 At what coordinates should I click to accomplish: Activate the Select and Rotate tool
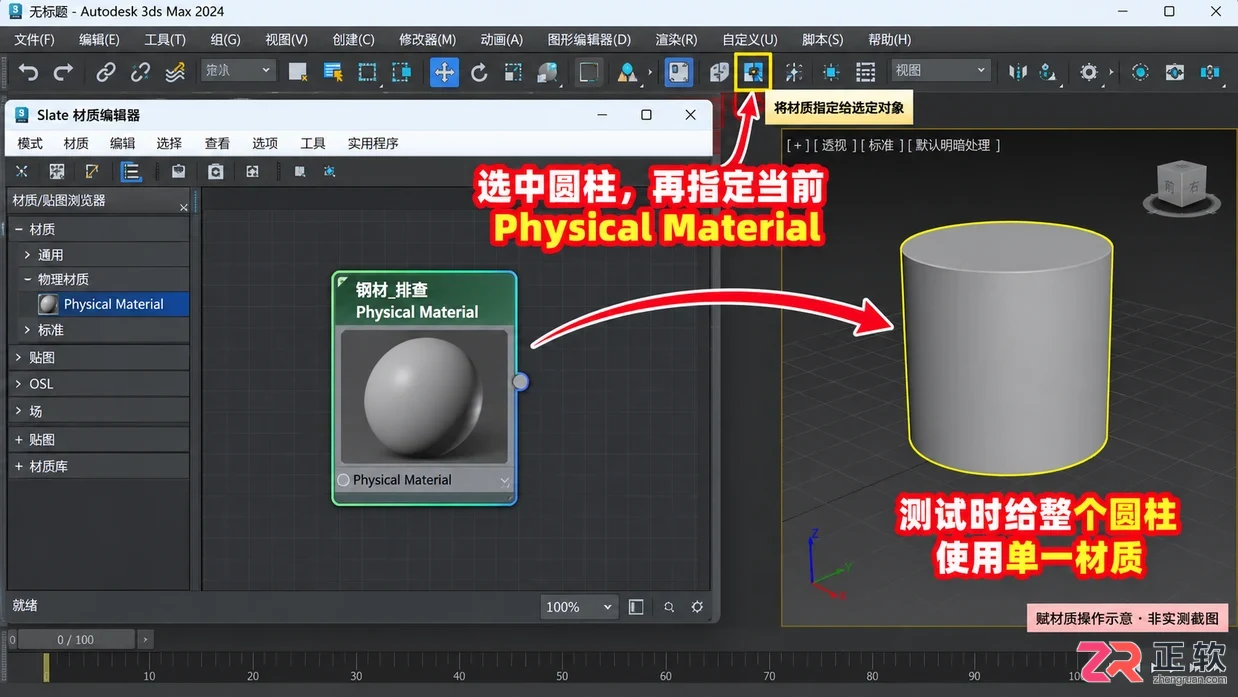[479, 72]
